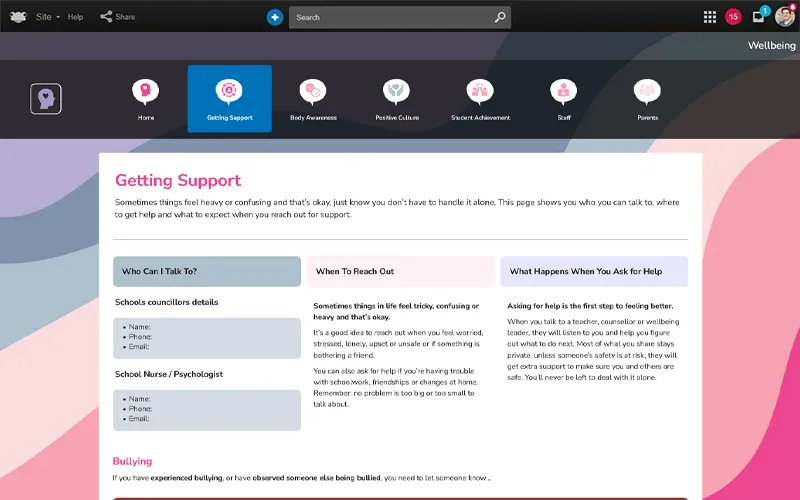Click the Schoolbox logo icon in top-left
The image size is (800, 500).
[15, 17]
